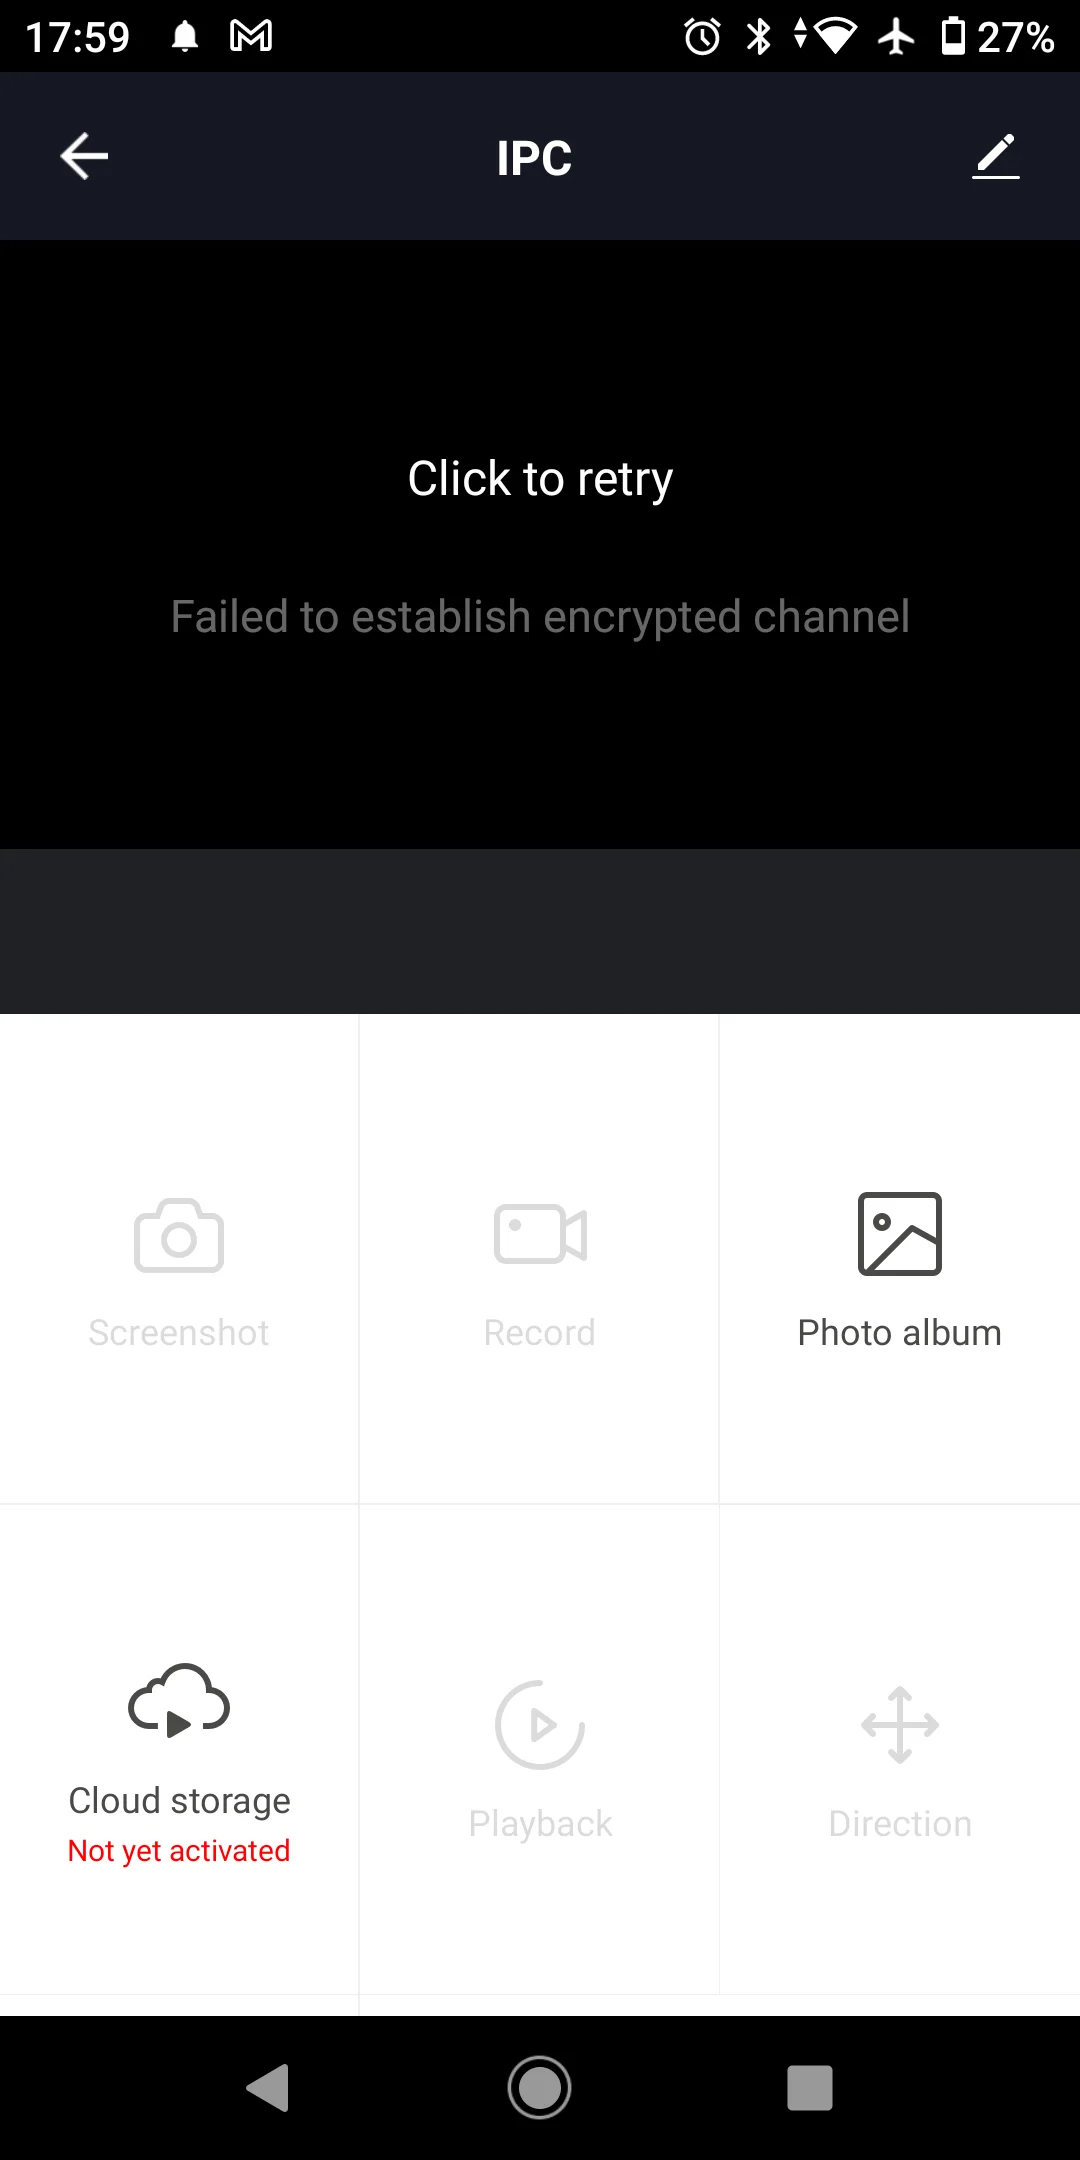
Task: Tap the 'Failed to establish encrypted channel' message
Action: [x=540, y=617]
